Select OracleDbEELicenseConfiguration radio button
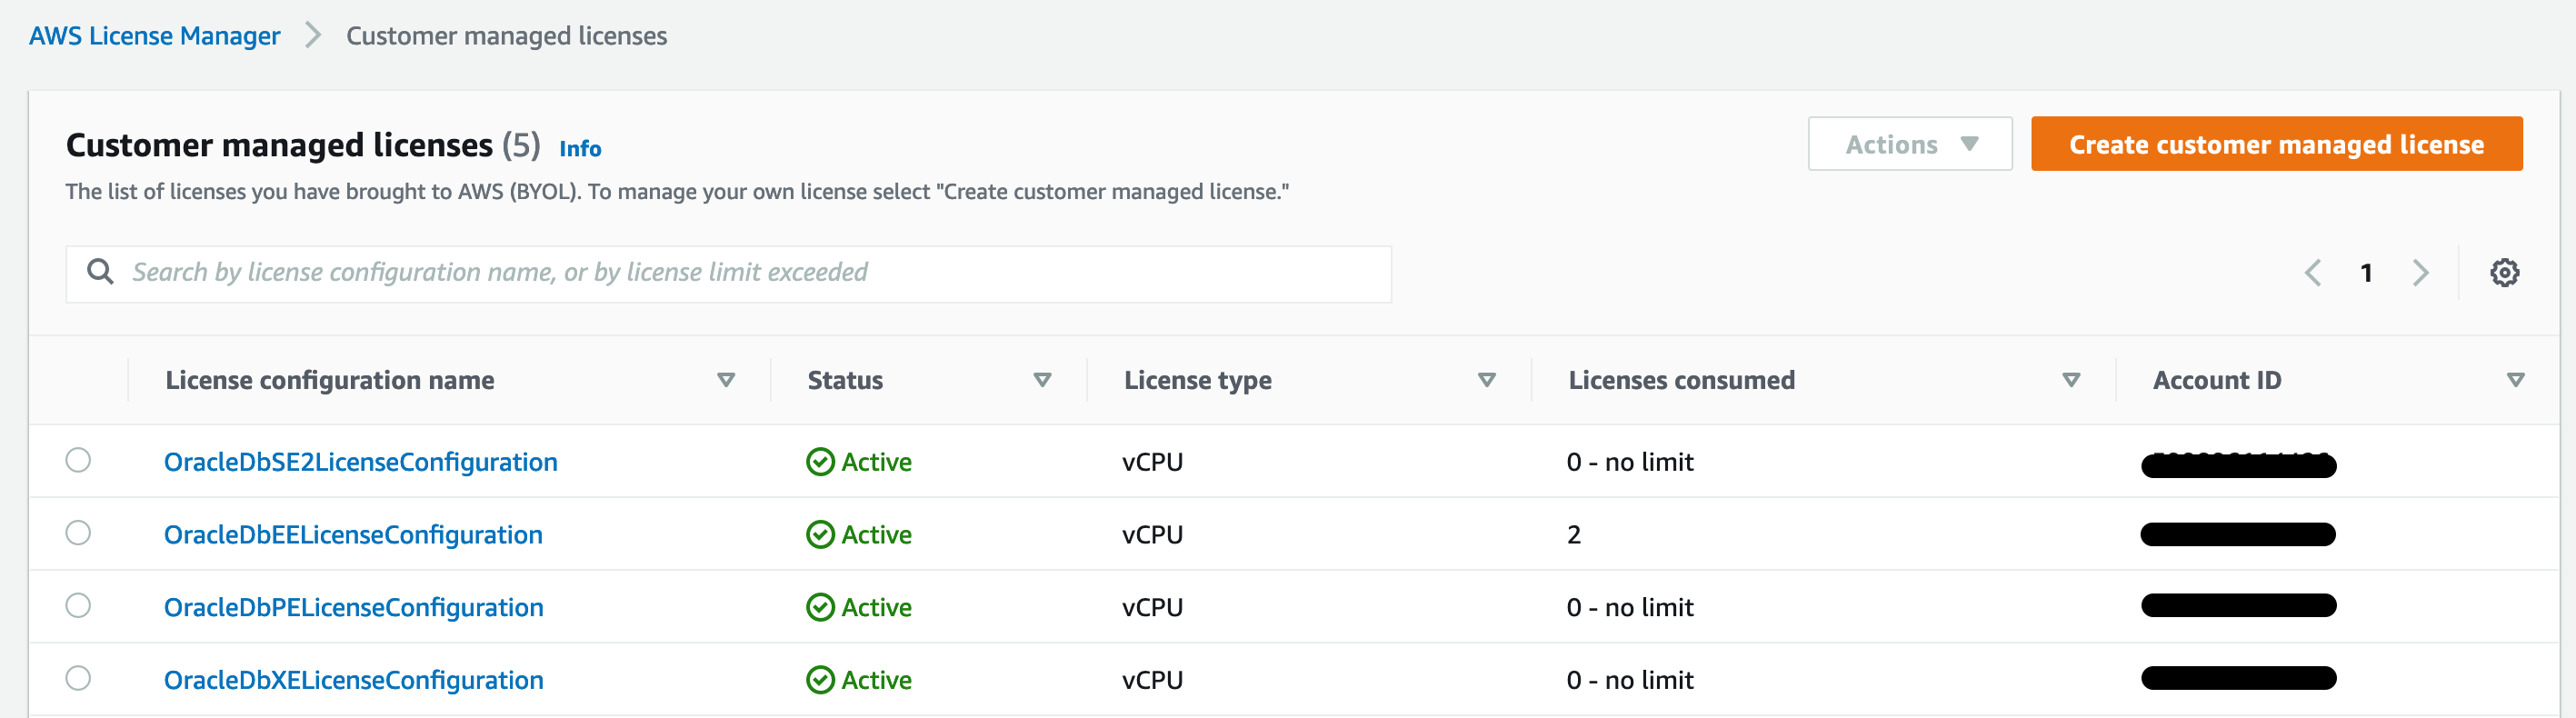Image resolution: width=2576 pixels, height=718 pixels. coord(78,533)
